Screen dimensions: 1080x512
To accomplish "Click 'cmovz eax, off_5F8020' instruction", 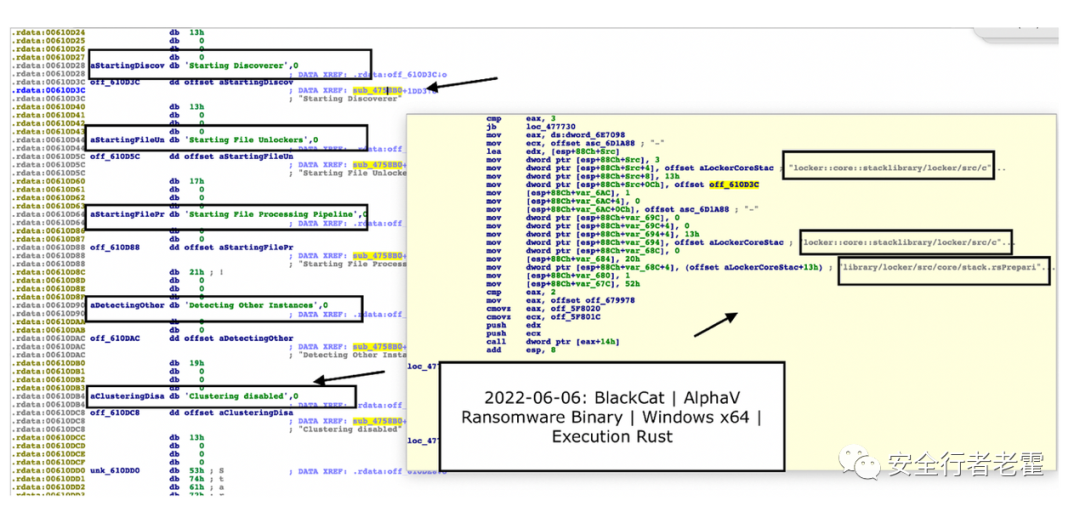I will (542, 309).
